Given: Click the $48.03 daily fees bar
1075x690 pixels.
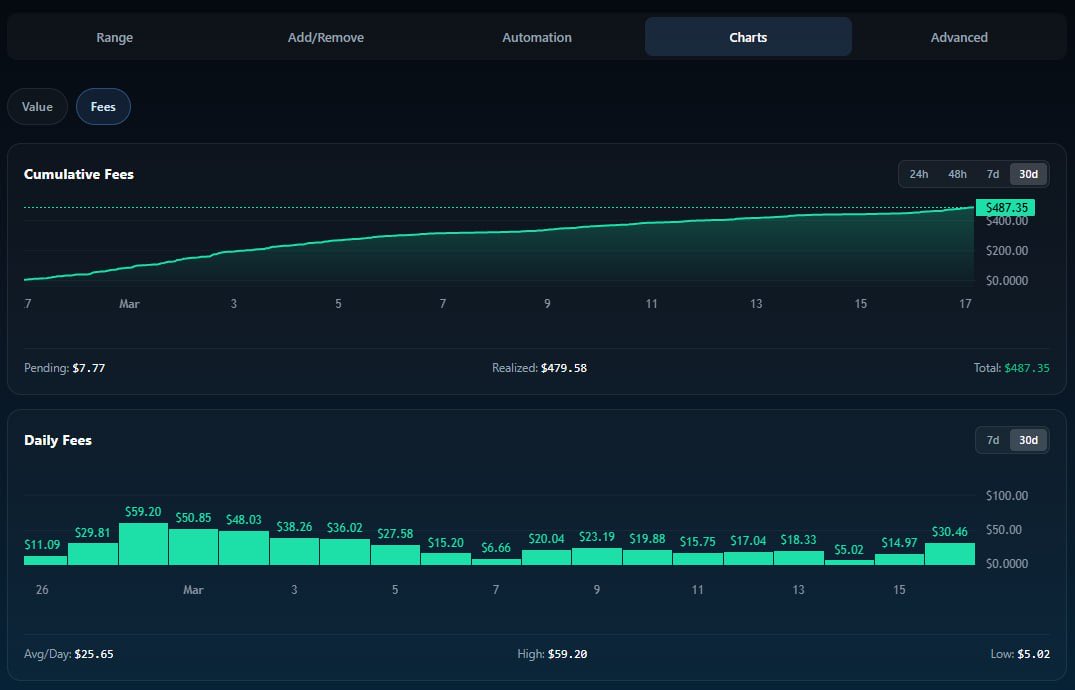Looking at the screenshot, I should (x=244, y=548).
